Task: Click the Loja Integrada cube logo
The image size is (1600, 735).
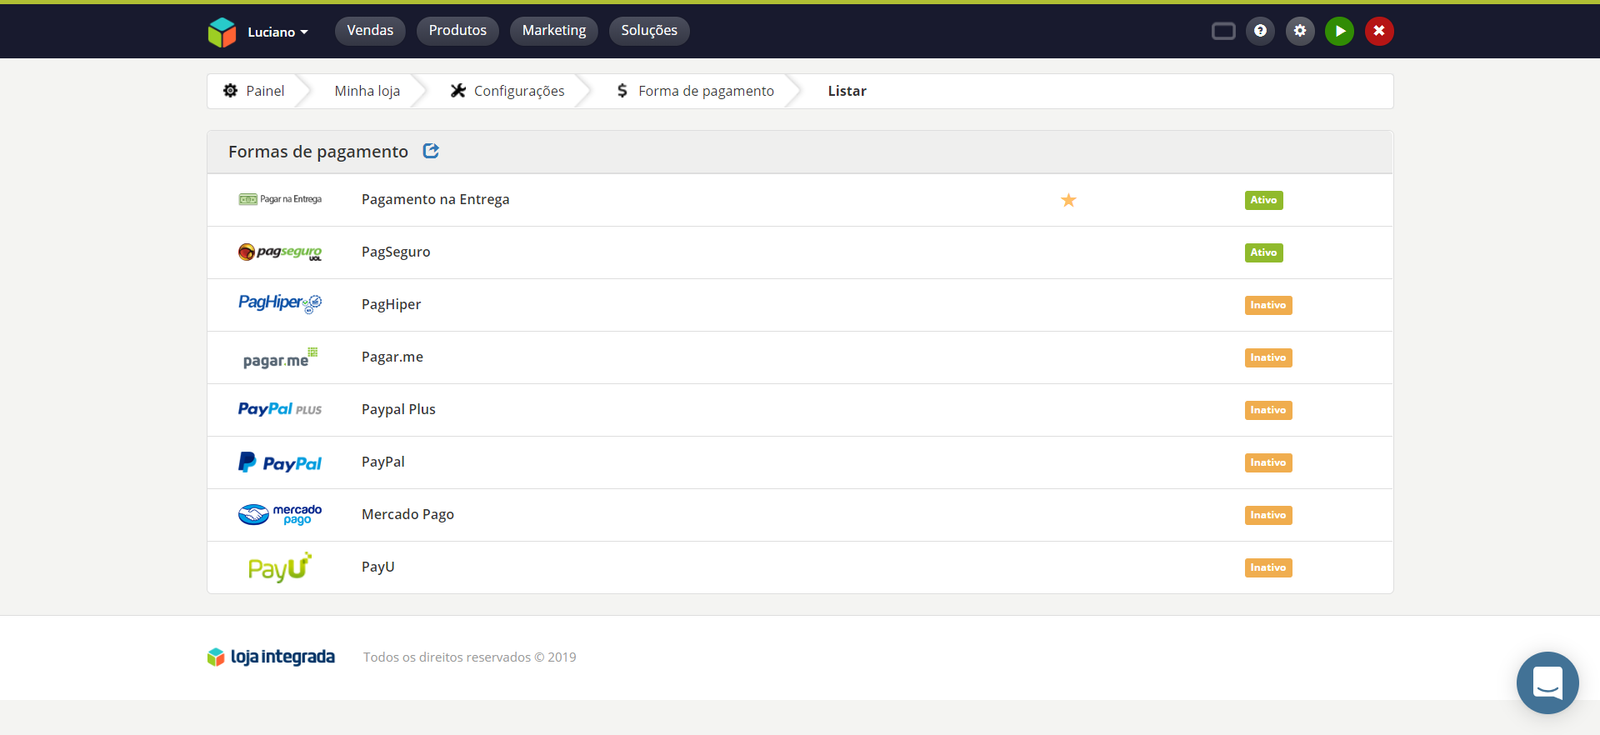Action: [221, 32]
